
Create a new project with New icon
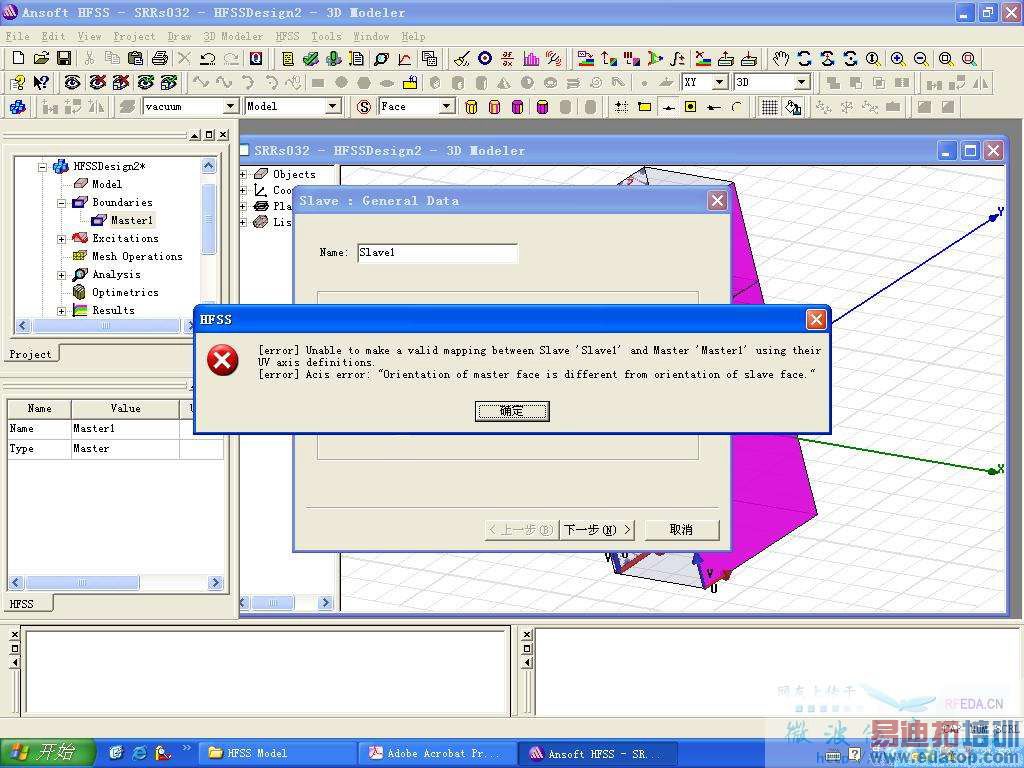point(18,58)
